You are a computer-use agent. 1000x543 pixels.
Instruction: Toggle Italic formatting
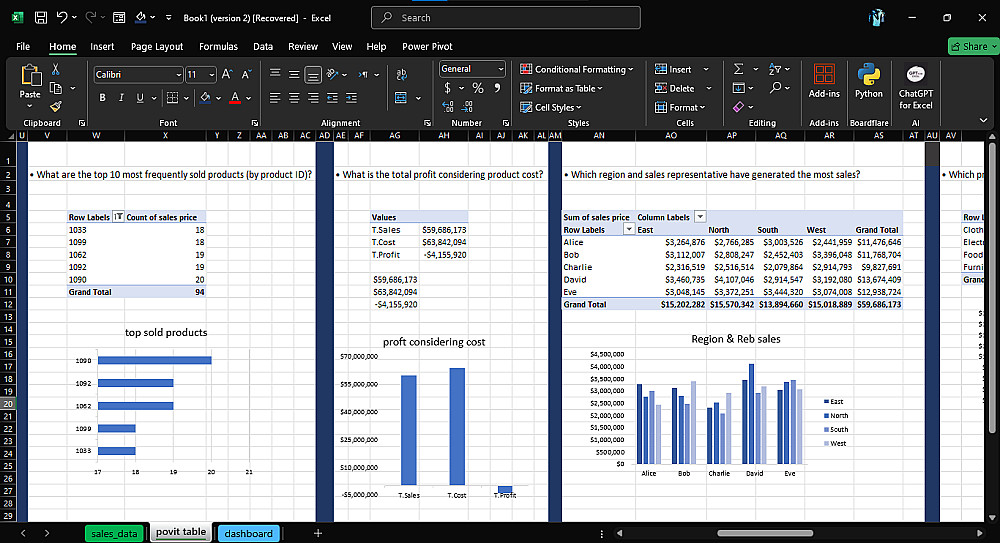pos(121,97)
